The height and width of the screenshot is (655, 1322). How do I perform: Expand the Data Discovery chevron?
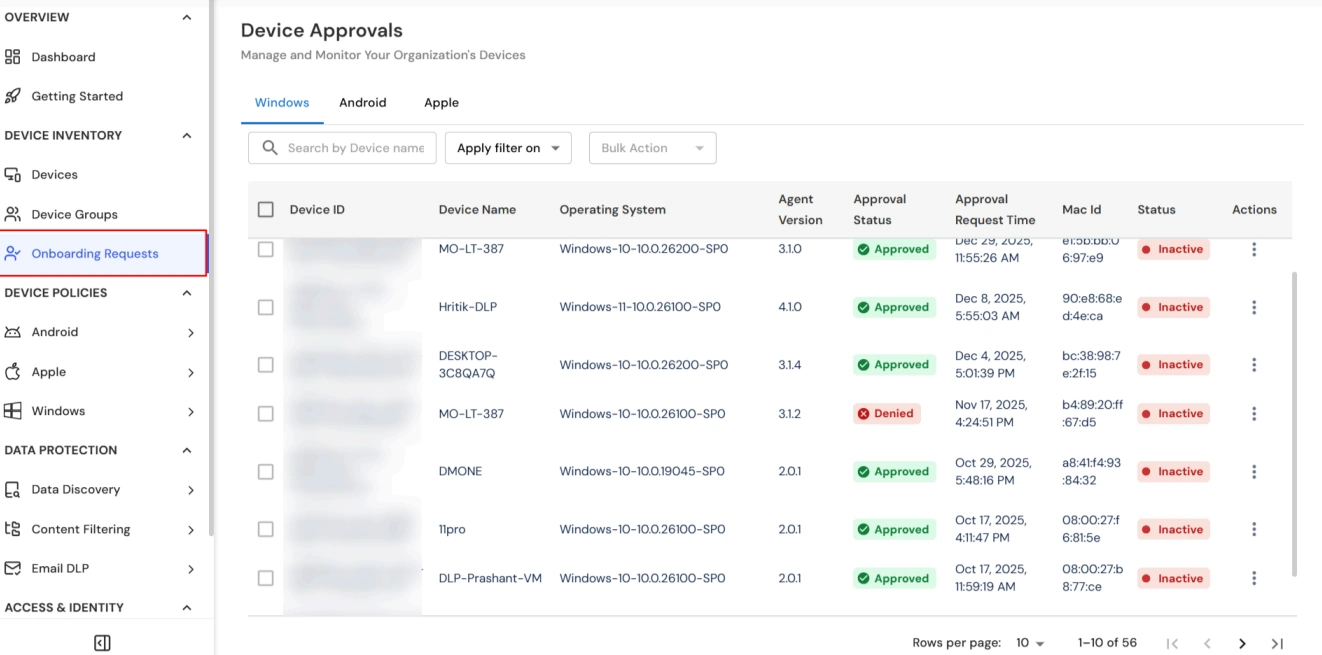click(191, 490)
